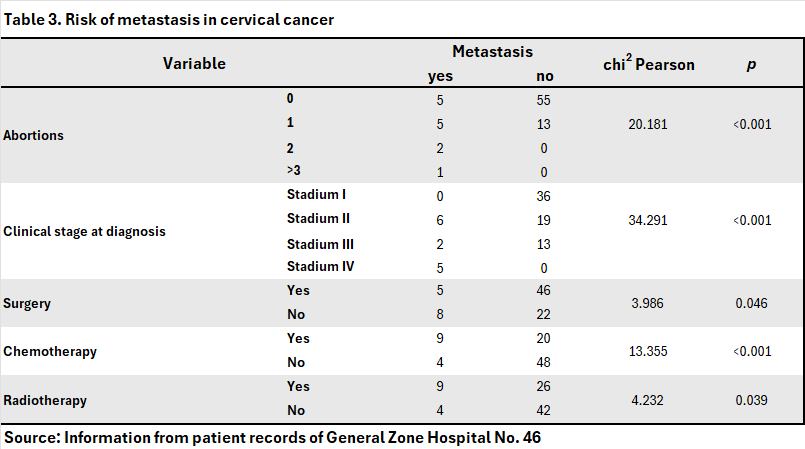The width and height of the screenshot is (805, 449).
Task: Select the "Stadium IV" category cell
Action: click(320, 267)
